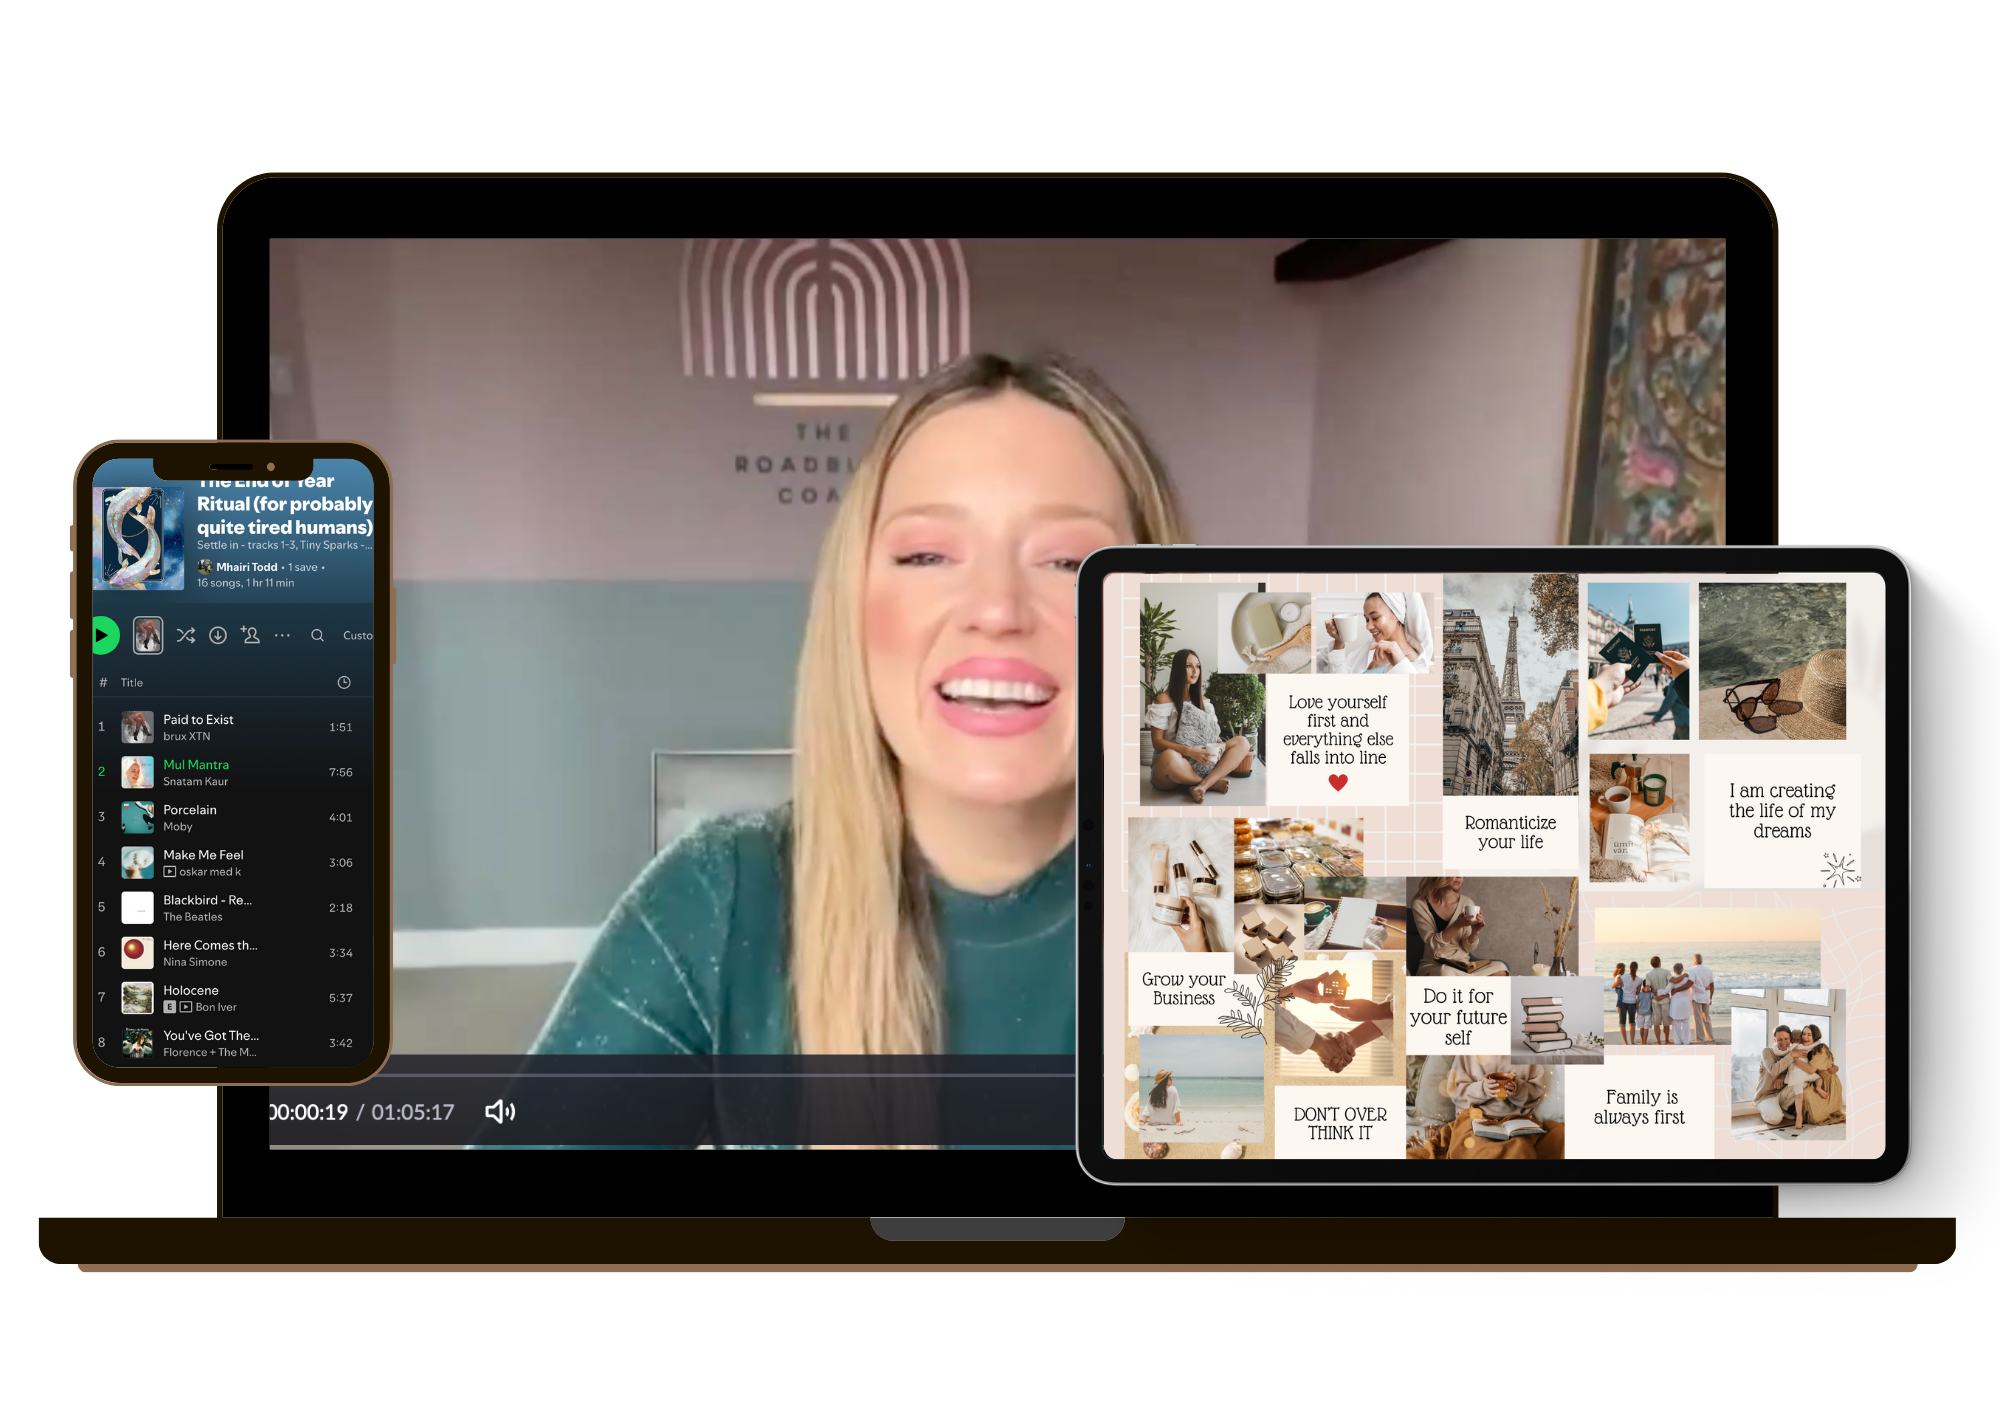This screenshot has width=2000, height=1414.
Task: Click the video icon on Make Me Feel
Action: [170, 872]
